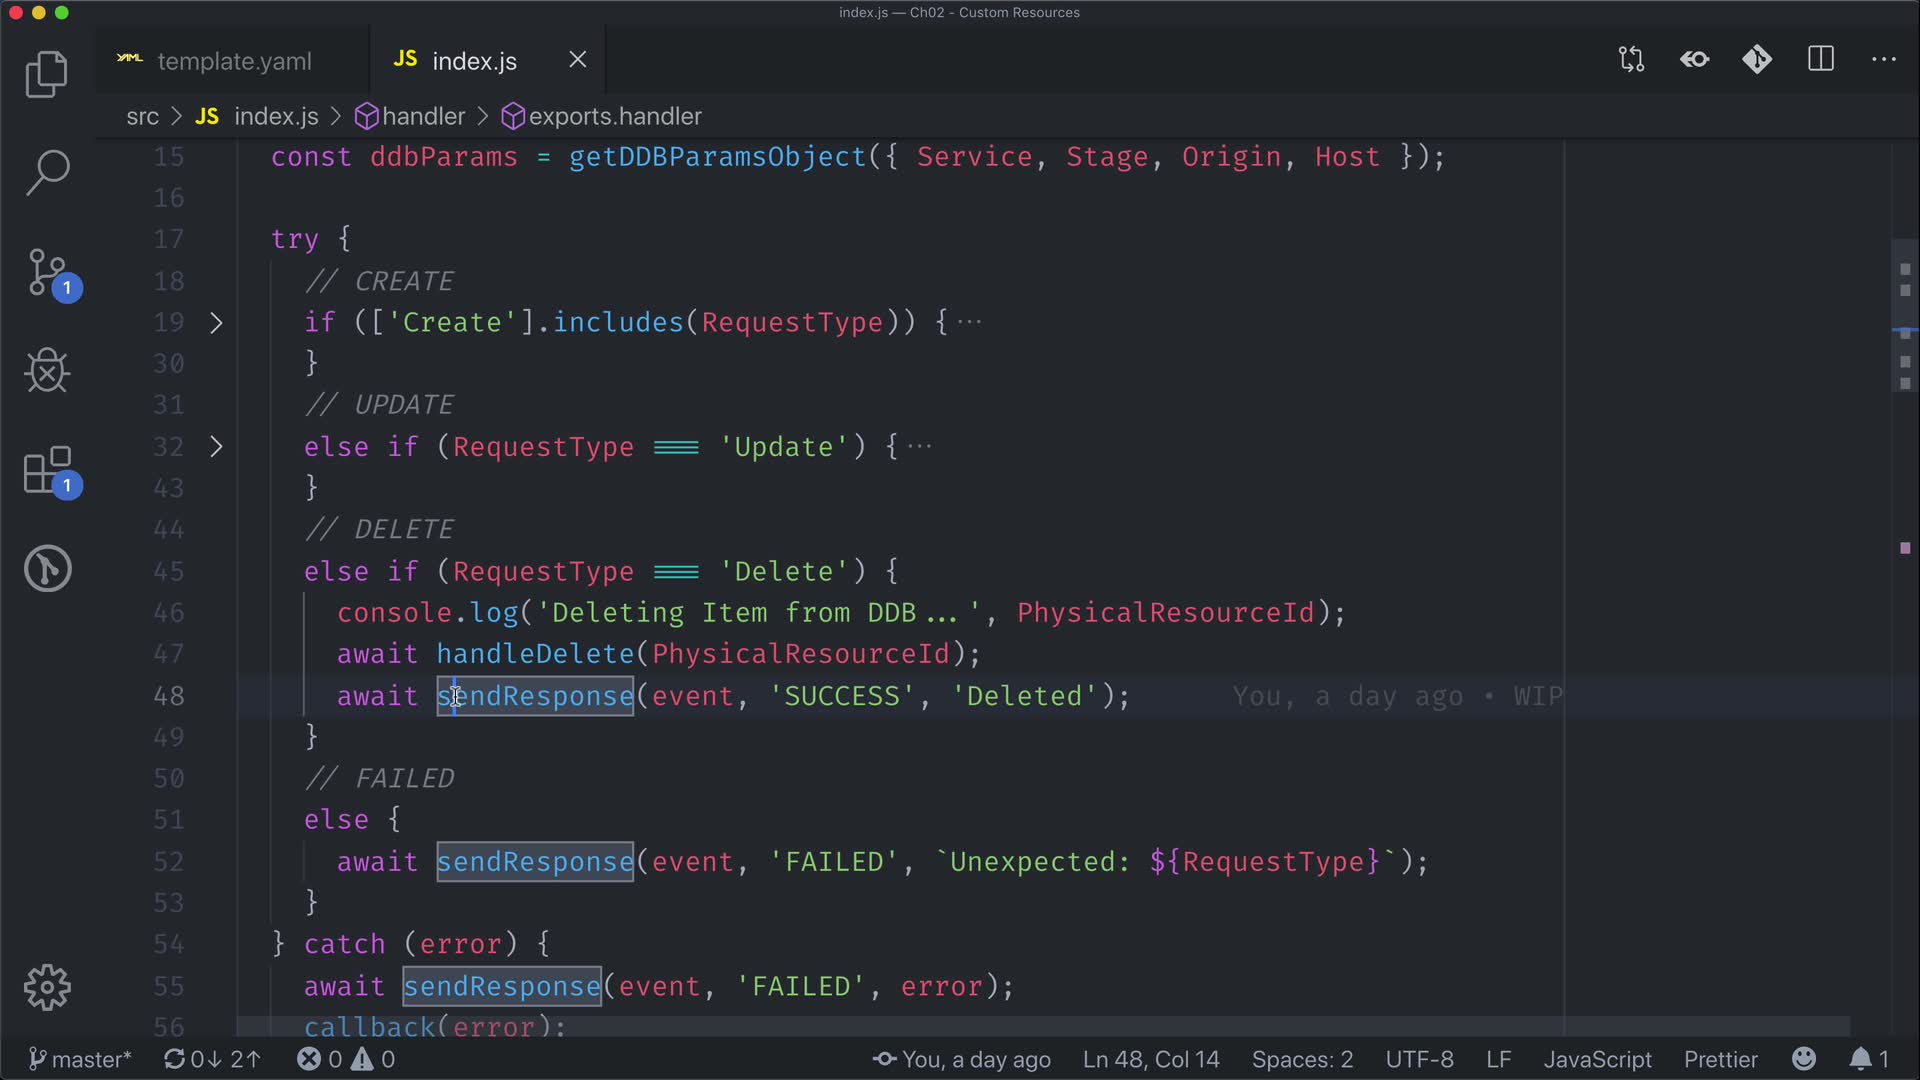
Task: Expand the folded Update block
Action: pos(216,447)
